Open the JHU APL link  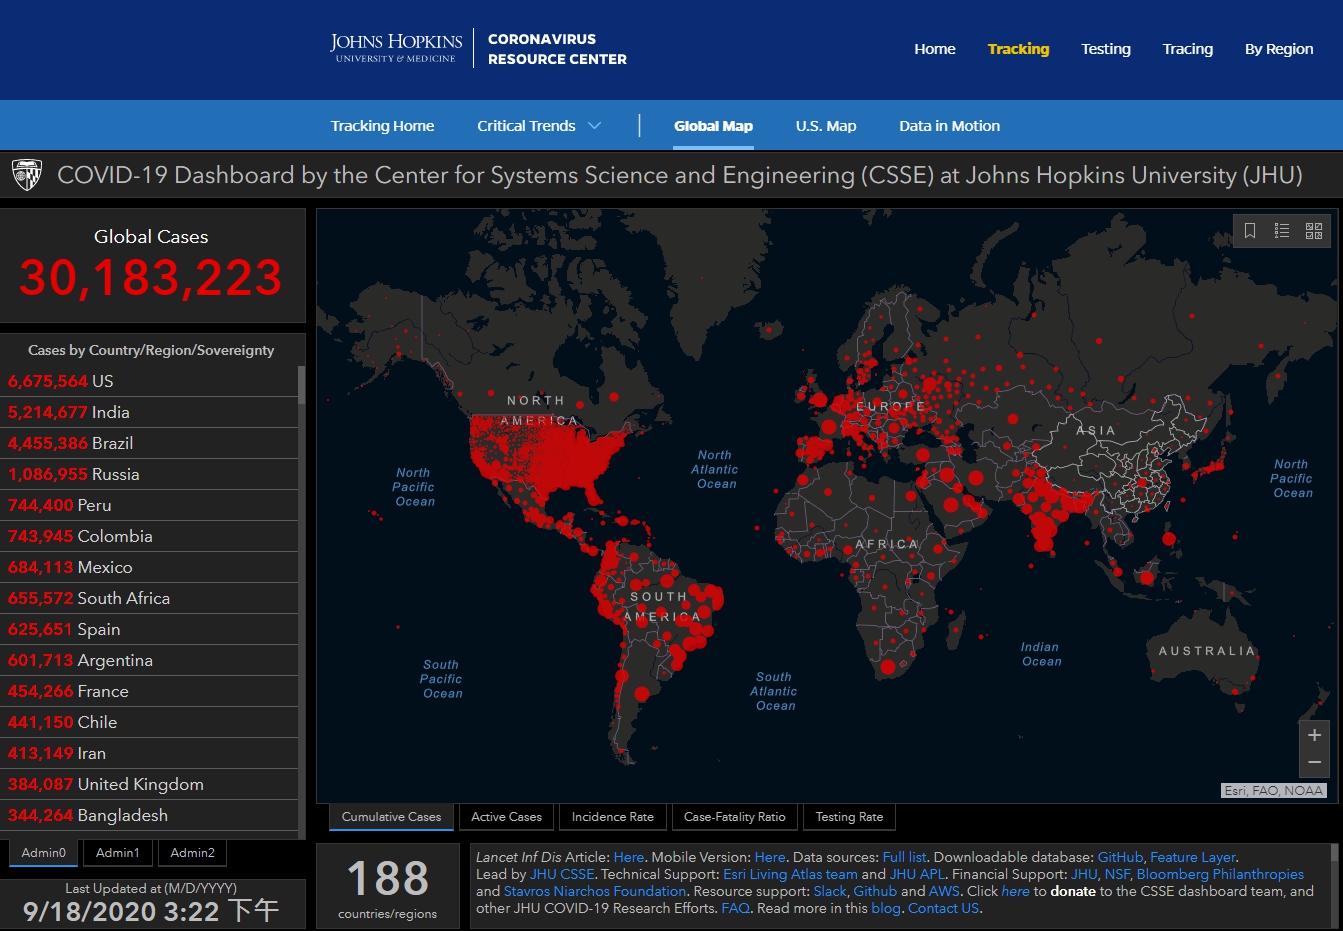tap(917, 874)
